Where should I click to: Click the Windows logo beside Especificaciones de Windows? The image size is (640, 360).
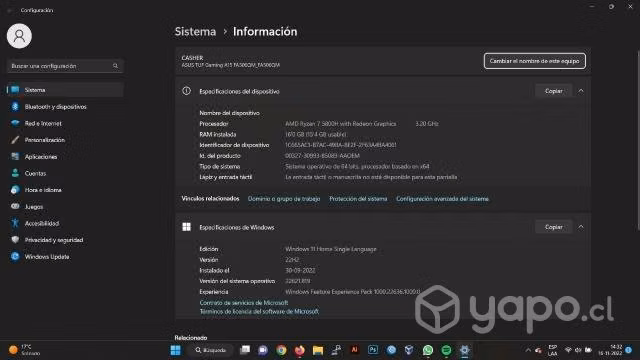(x=187, y=227)
